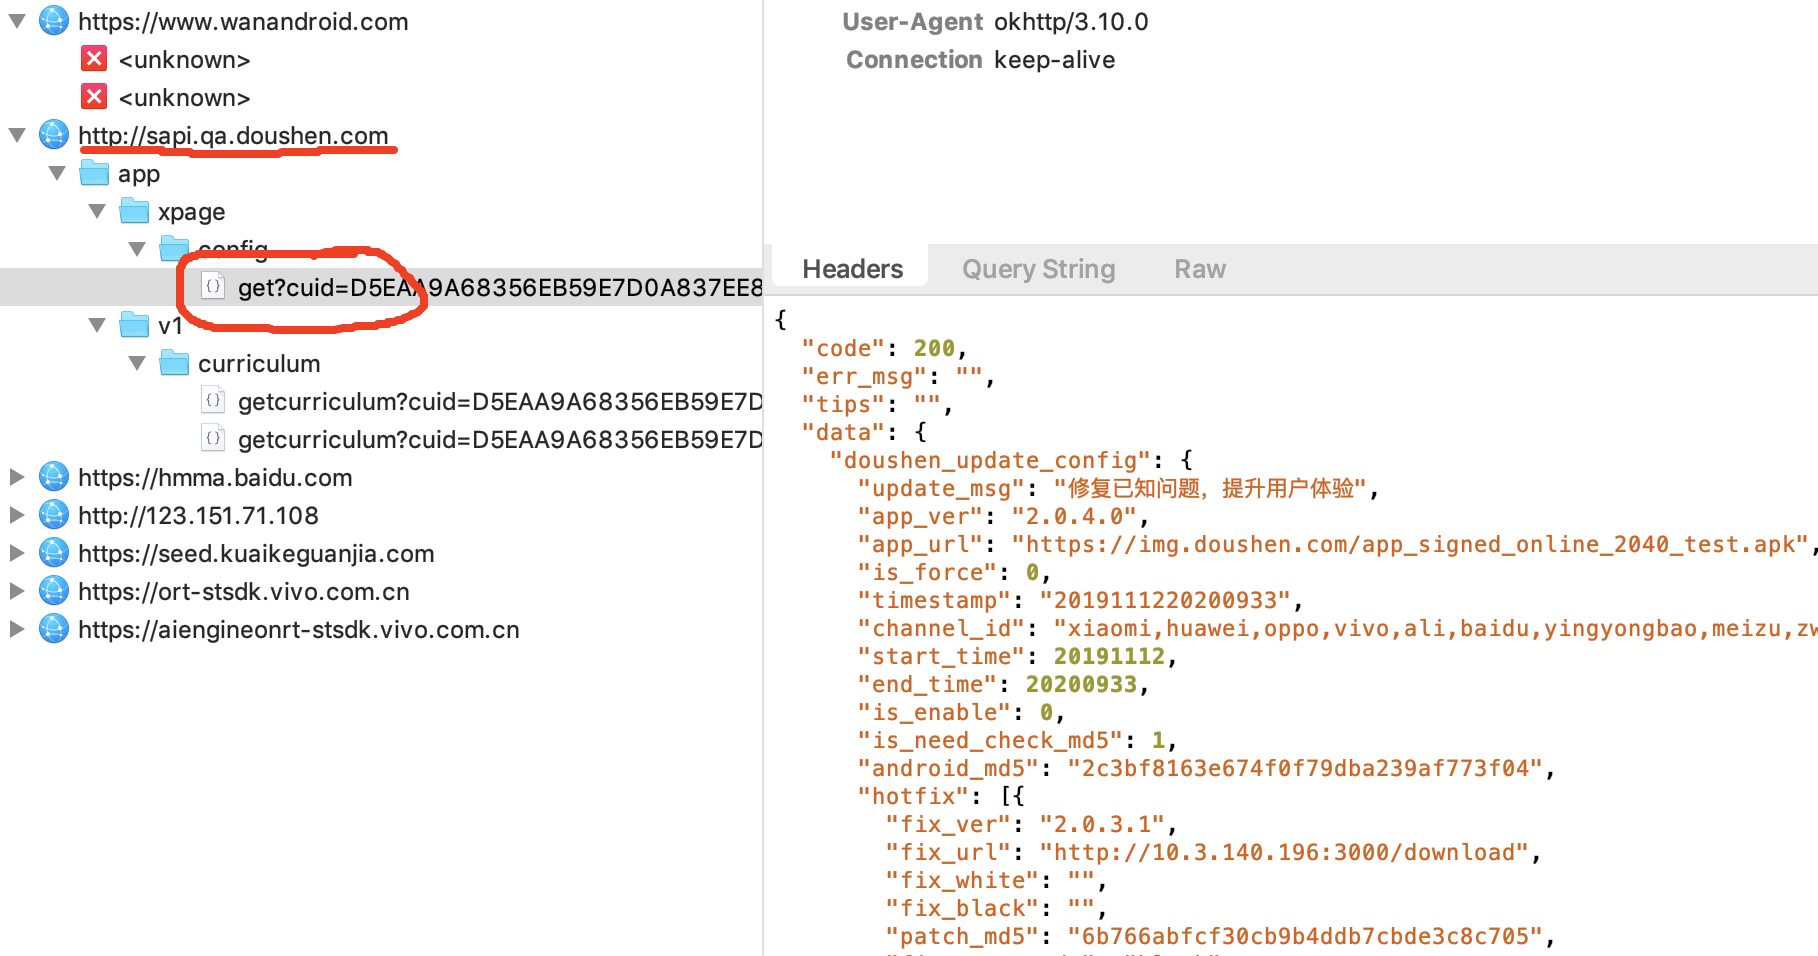Click the v1 folder icon
The width and height of the screenshot is (1818, 956).
pyautogui.click(x=134, y=325)
